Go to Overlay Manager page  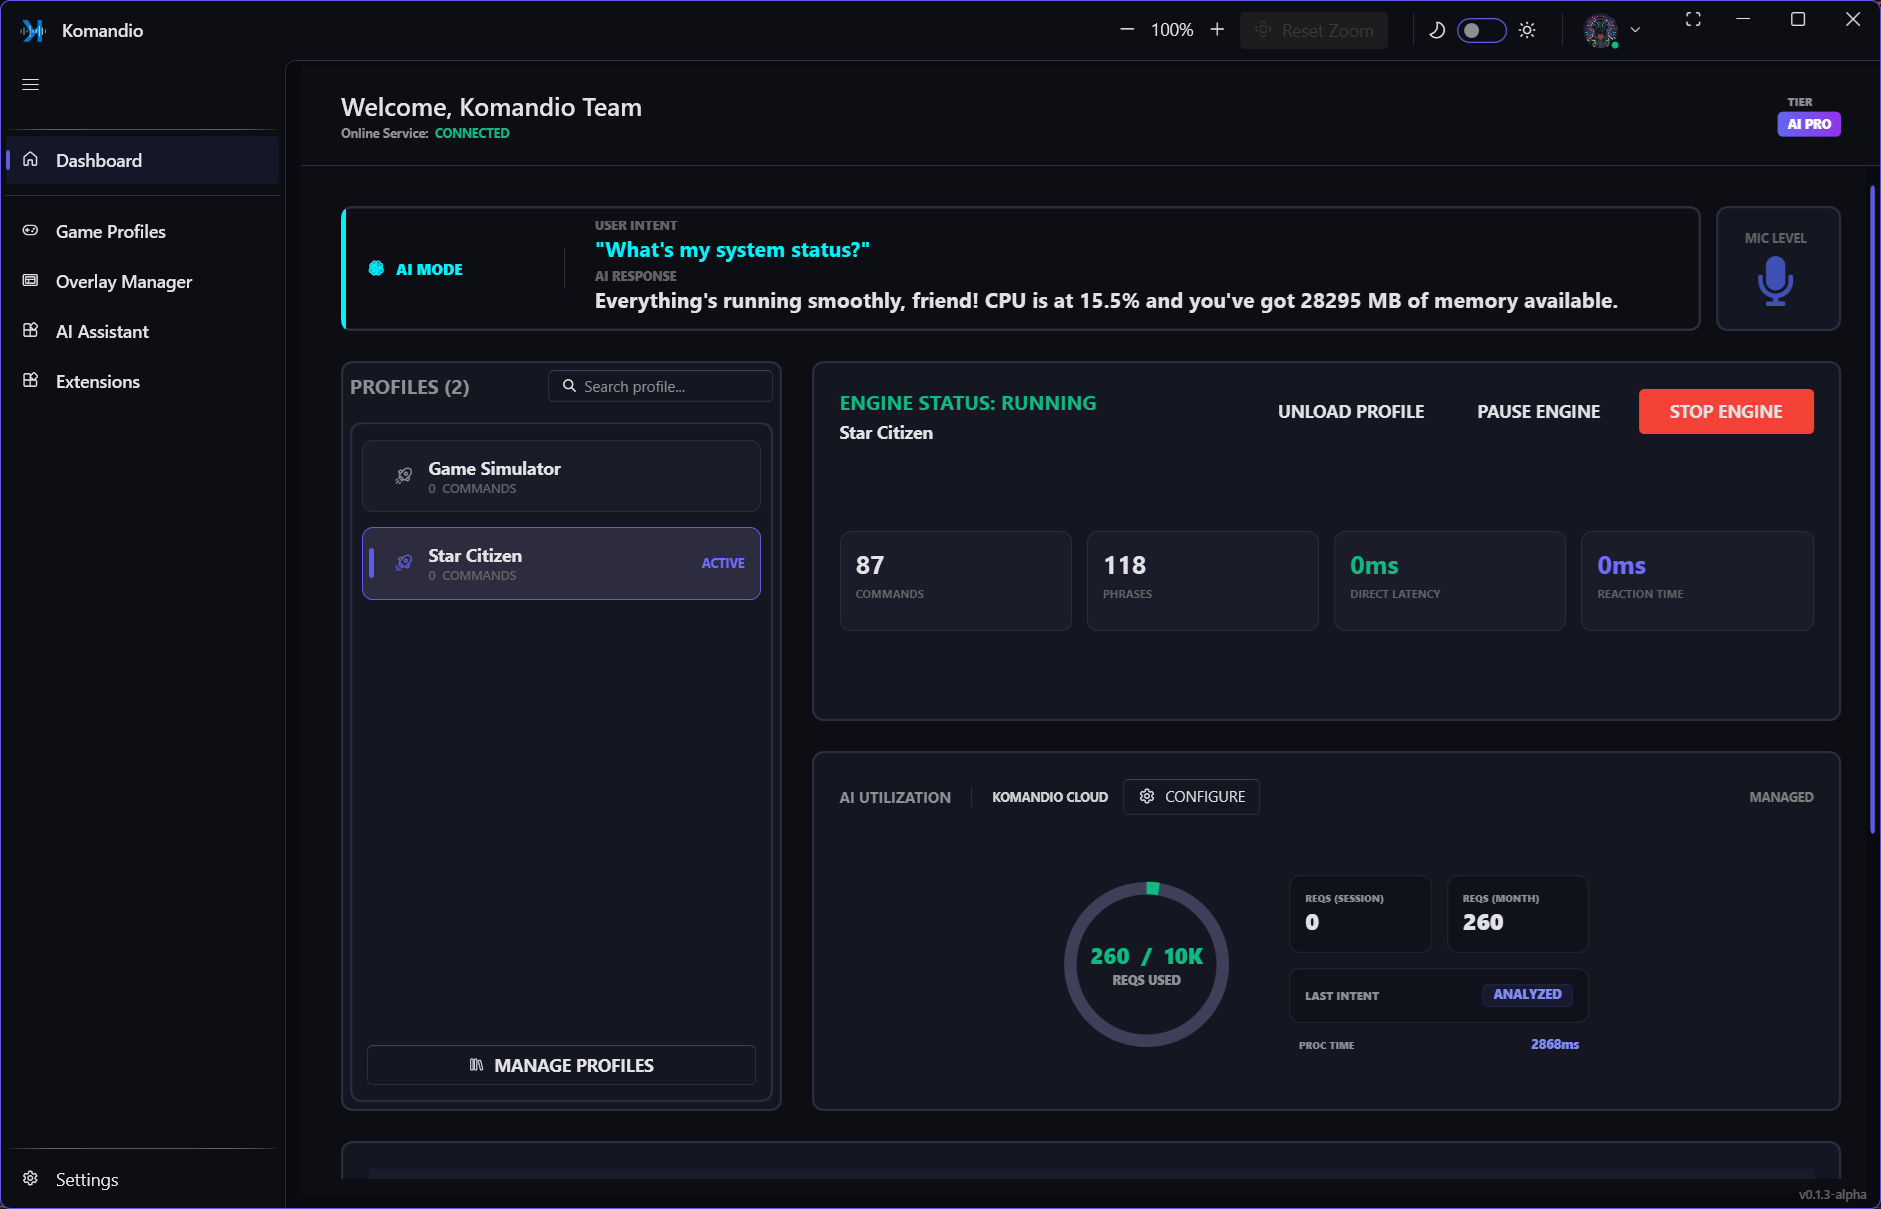(123, 282)
